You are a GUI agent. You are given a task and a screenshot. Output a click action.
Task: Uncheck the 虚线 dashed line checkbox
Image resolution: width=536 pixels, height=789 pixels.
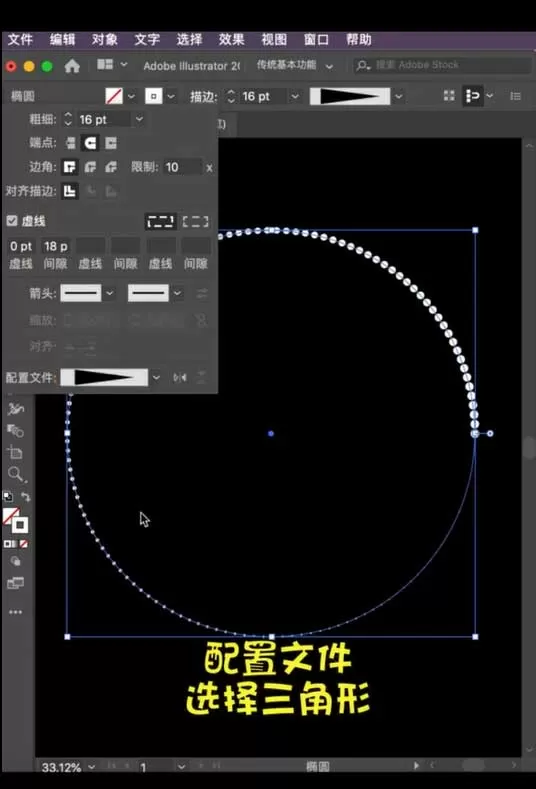point(12,220)
